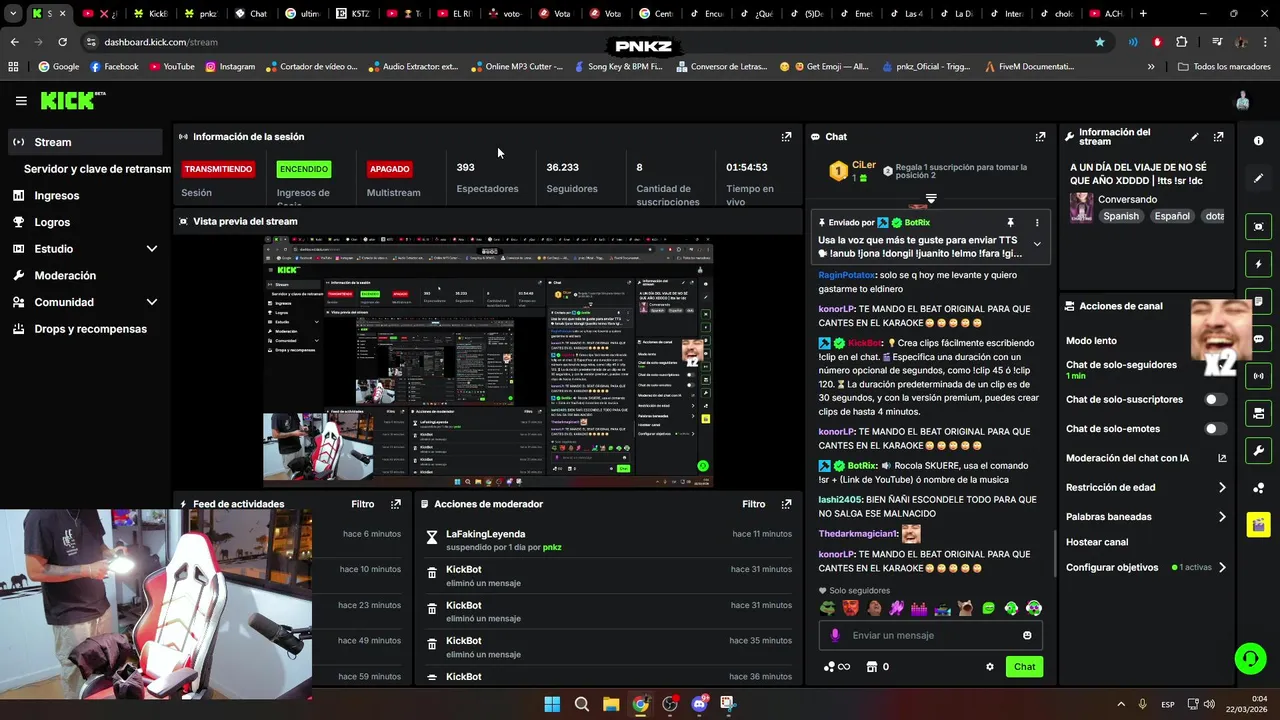Viewport: 1280px width, 720px height.
Task: Open pinned message three-dot options
Action: tap(1037, 222)
